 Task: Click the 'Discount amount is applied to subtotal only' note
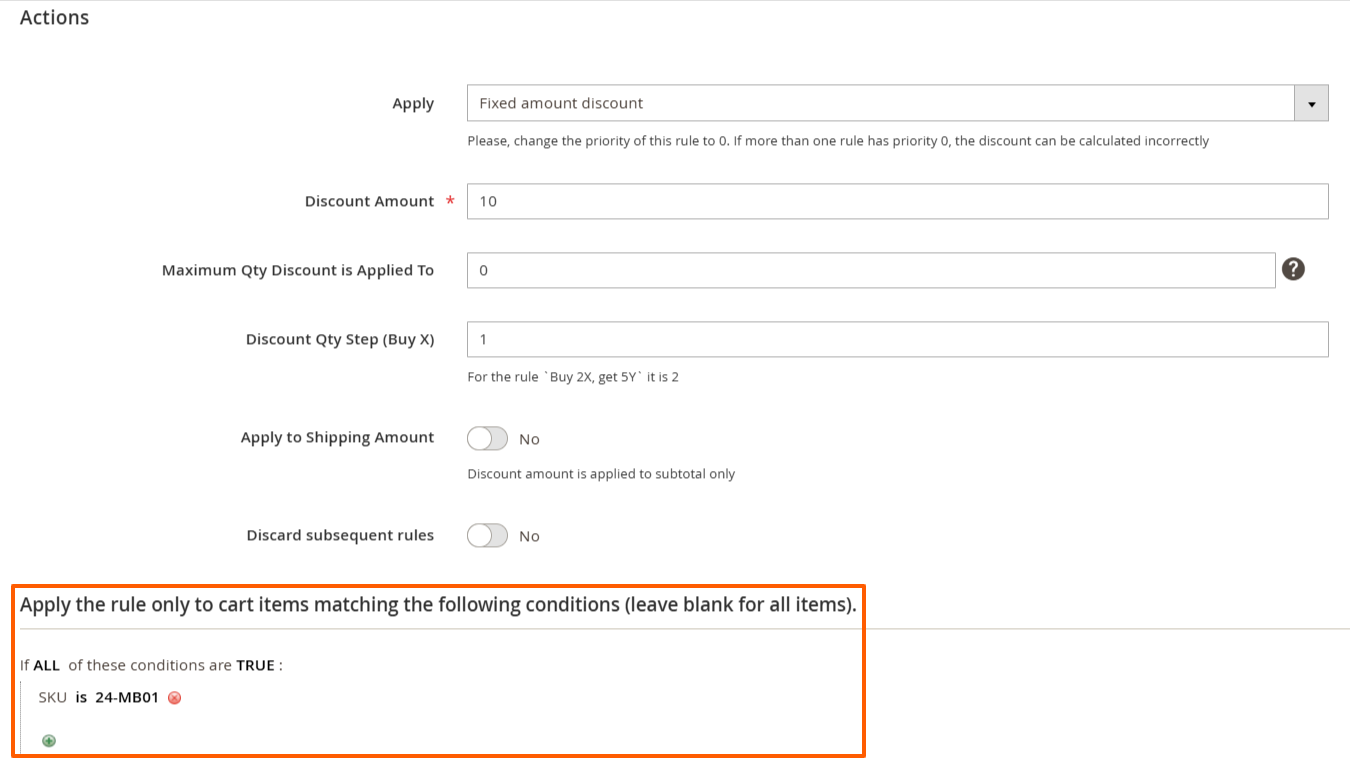point(601,474)
